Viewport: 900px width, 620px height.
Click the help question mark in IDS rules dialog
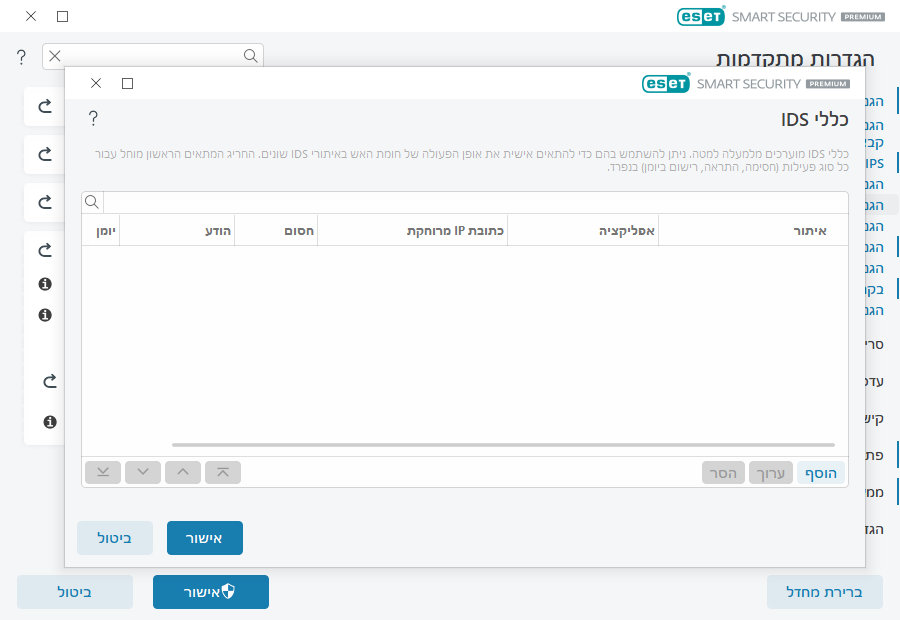93,119
